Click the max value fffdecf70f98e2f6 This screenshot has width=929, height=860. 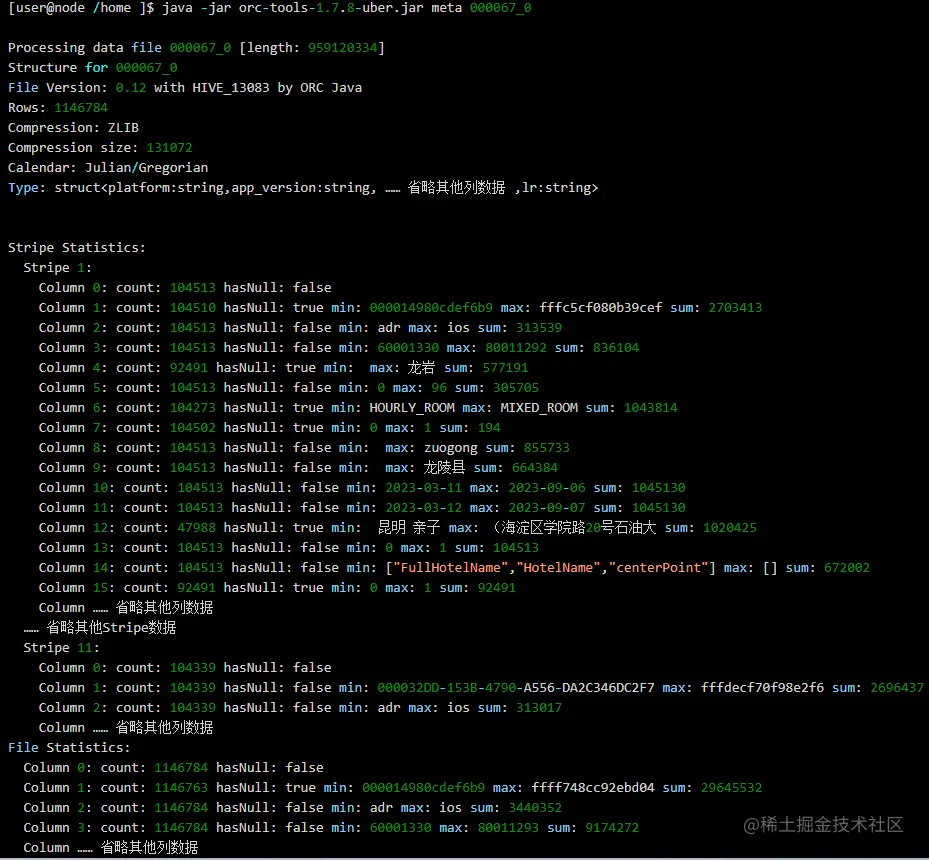763,688
